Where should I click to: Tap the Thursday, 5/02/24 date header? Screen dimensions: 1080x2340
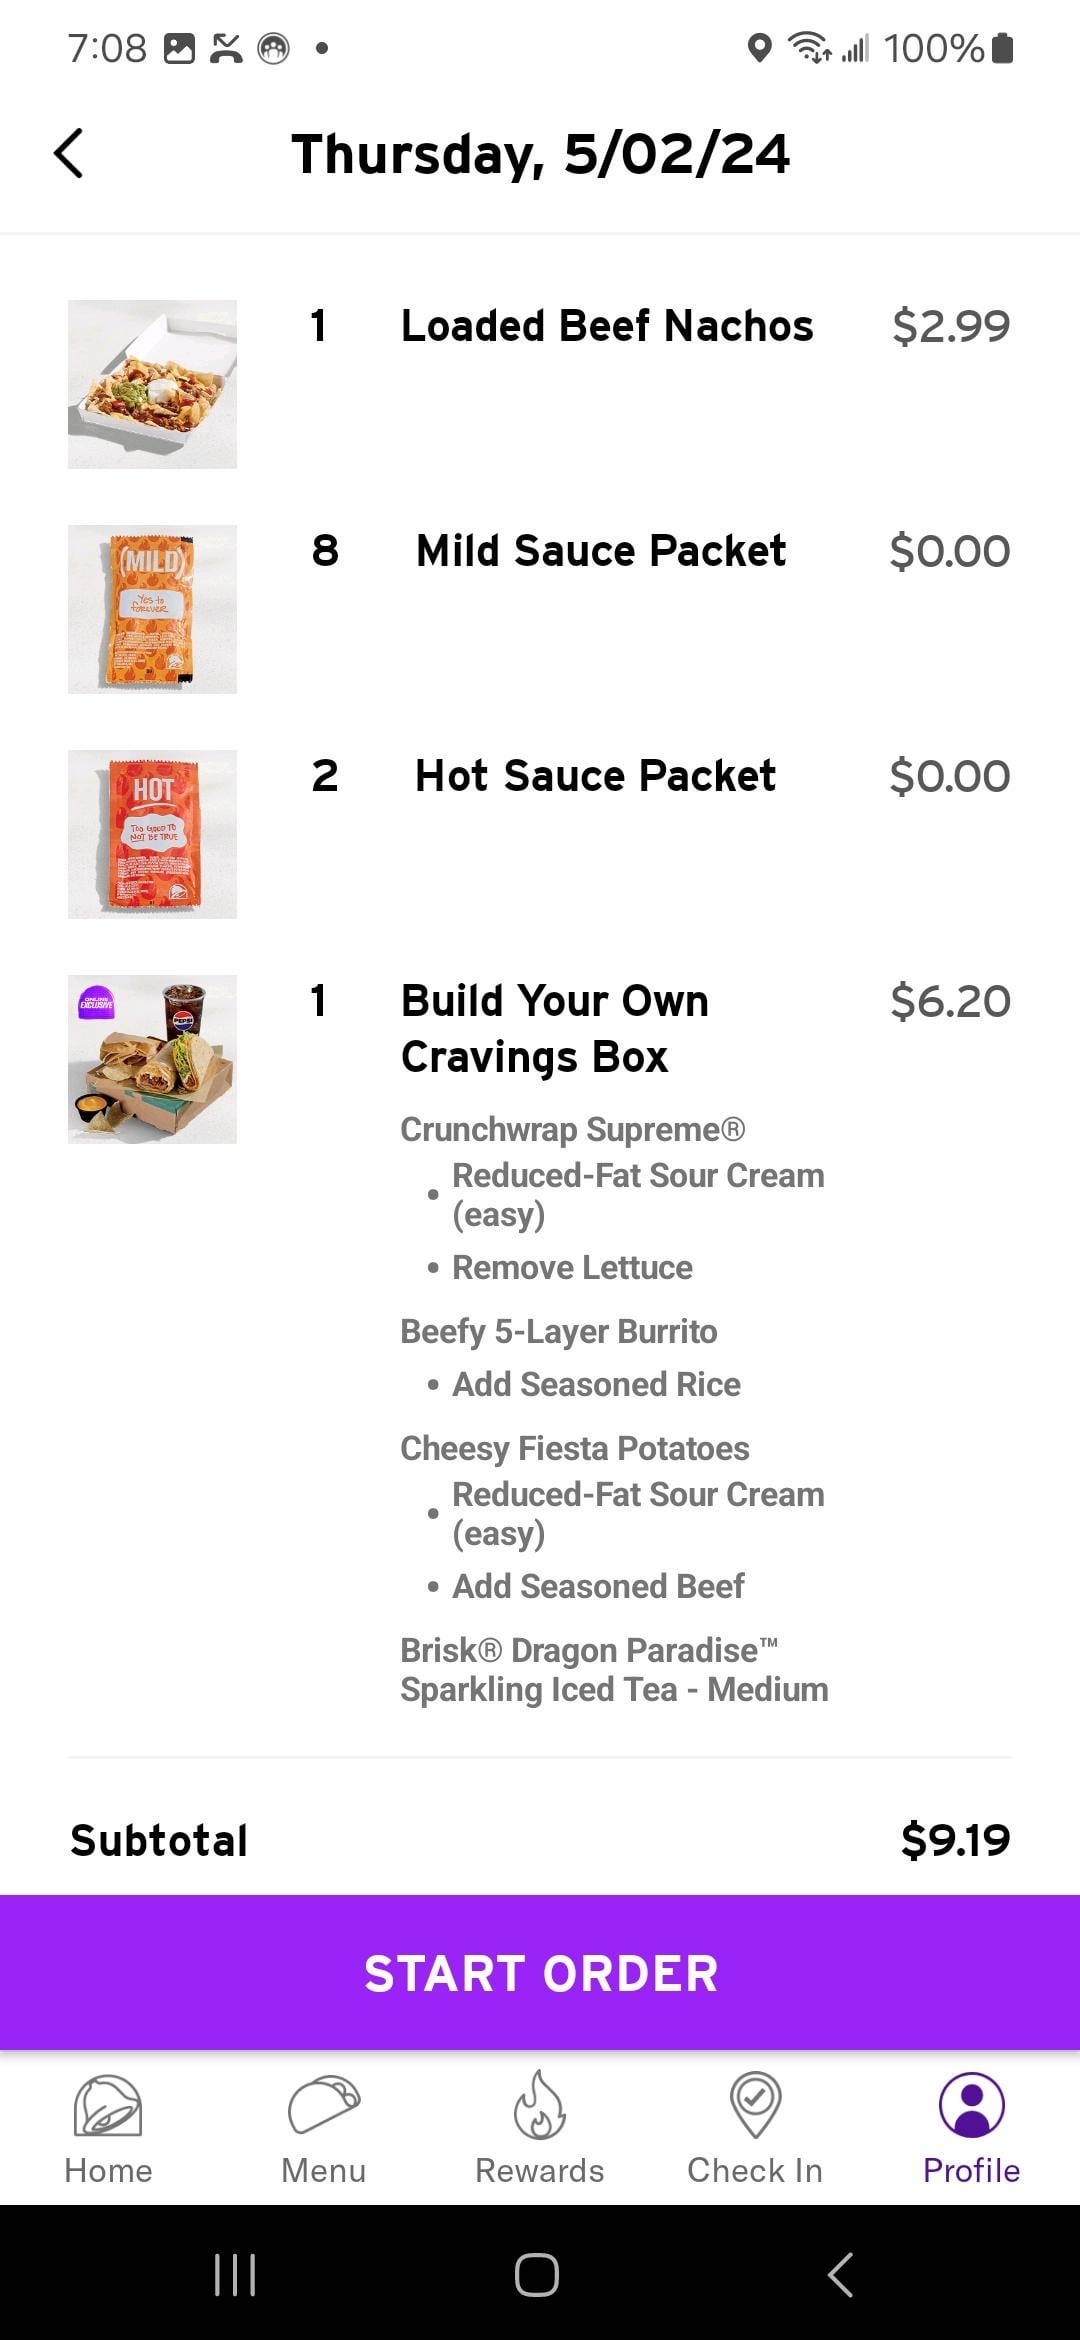click(x=540, y=154)
